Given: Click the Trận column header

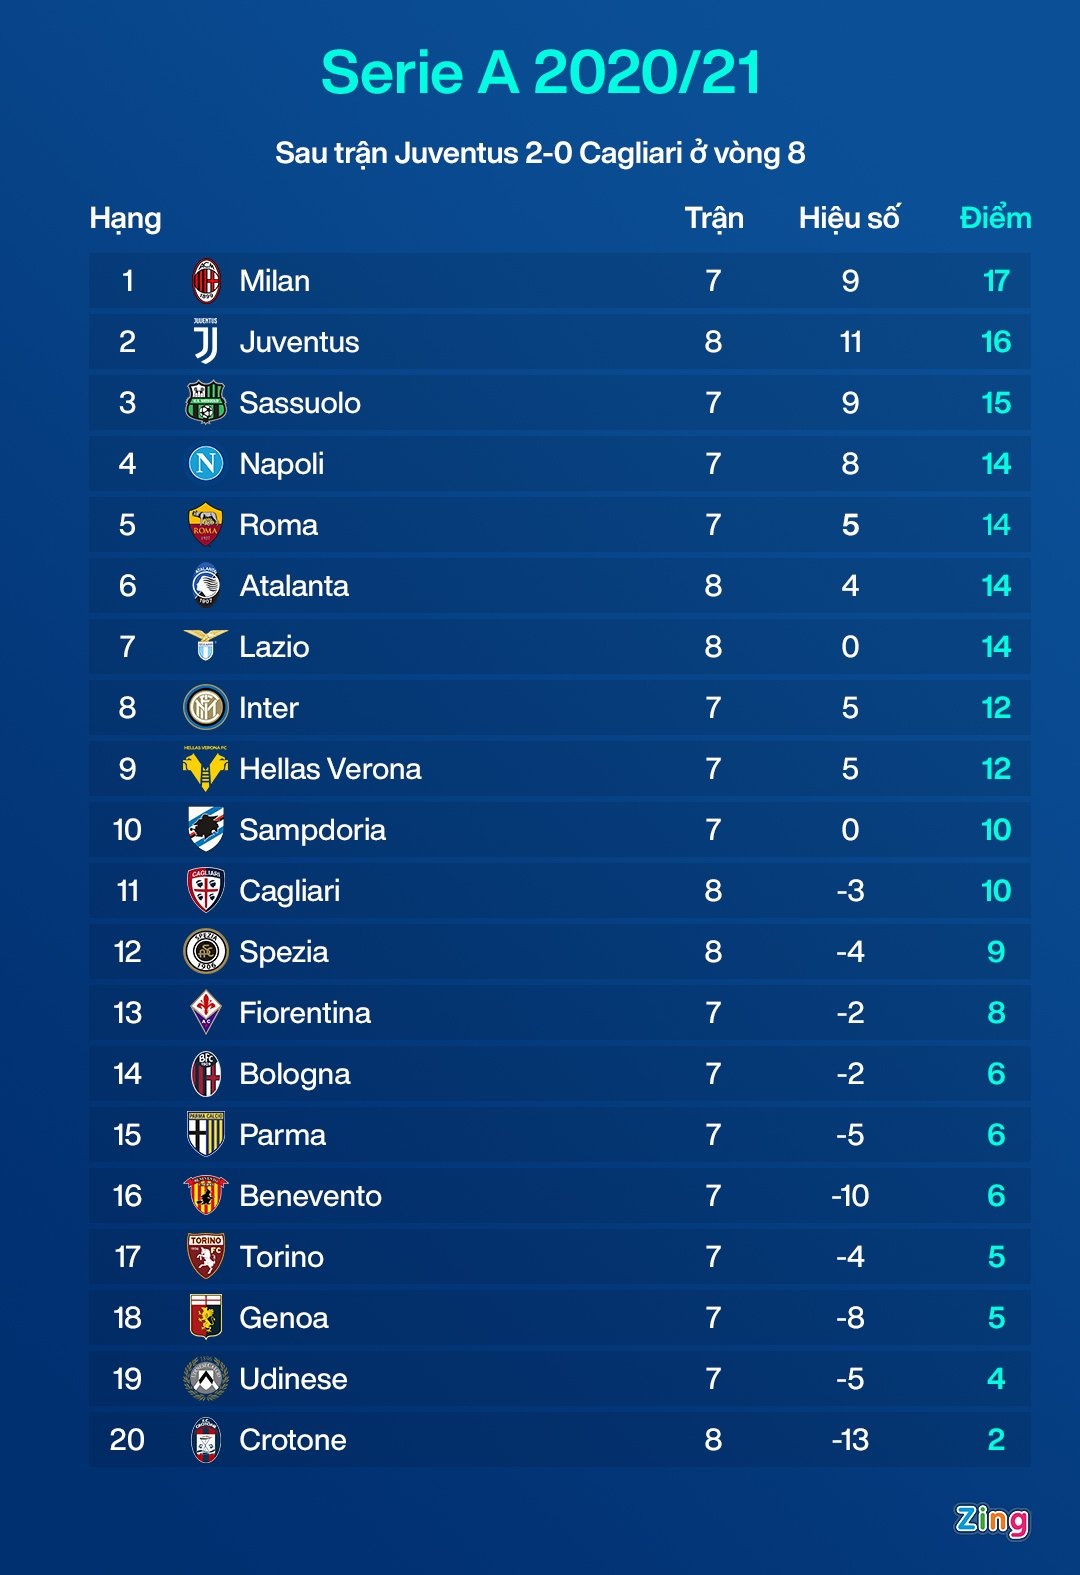Looking at the screenshot, I should (714, 218).
